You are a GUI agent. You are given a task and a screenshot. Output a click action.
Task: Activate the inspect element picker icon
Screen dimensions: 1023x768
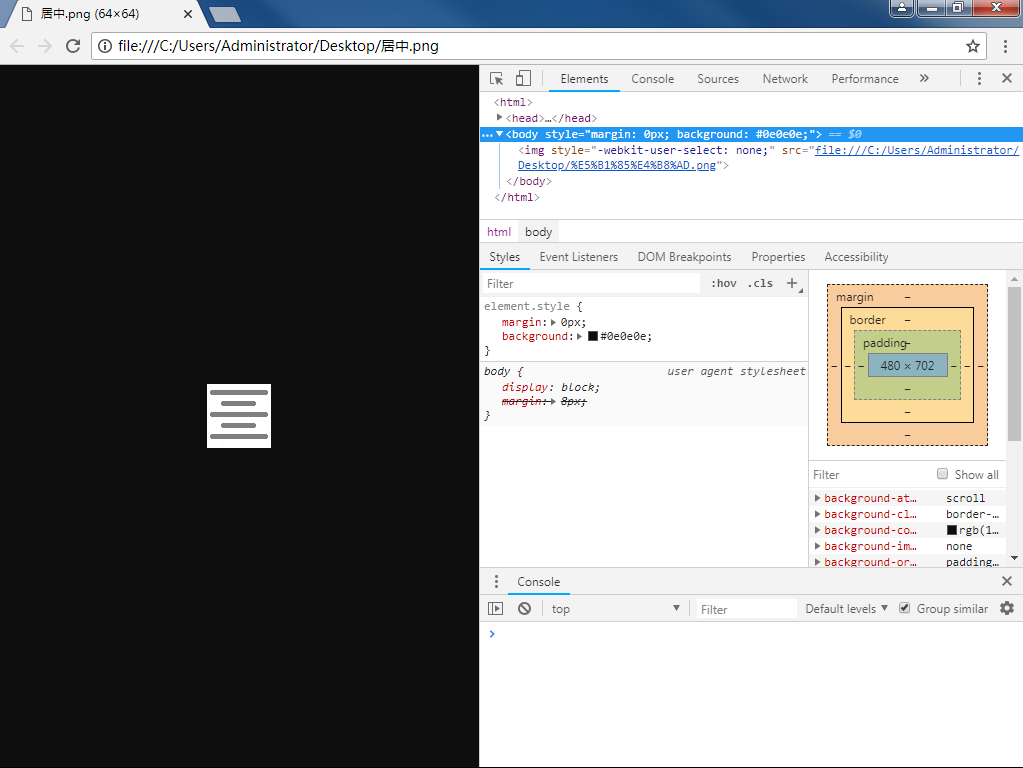[x=497, y=79]
